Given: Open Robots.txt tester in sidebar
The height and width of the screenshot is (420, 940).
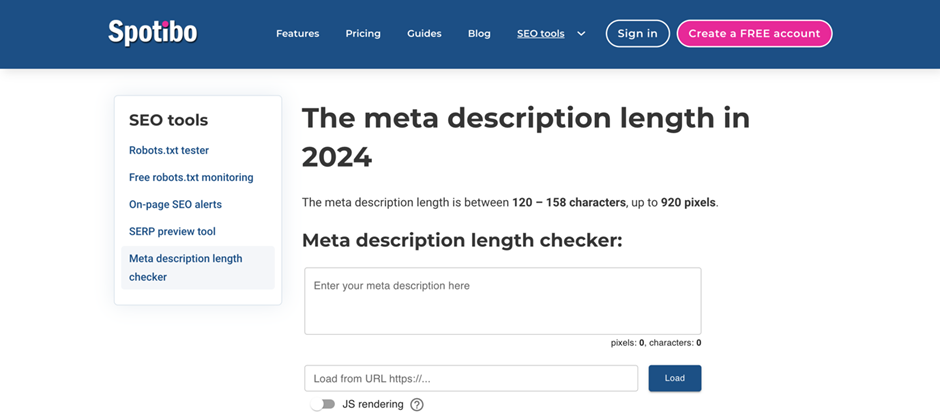Looking at the screenshot, I should point(169,150).
